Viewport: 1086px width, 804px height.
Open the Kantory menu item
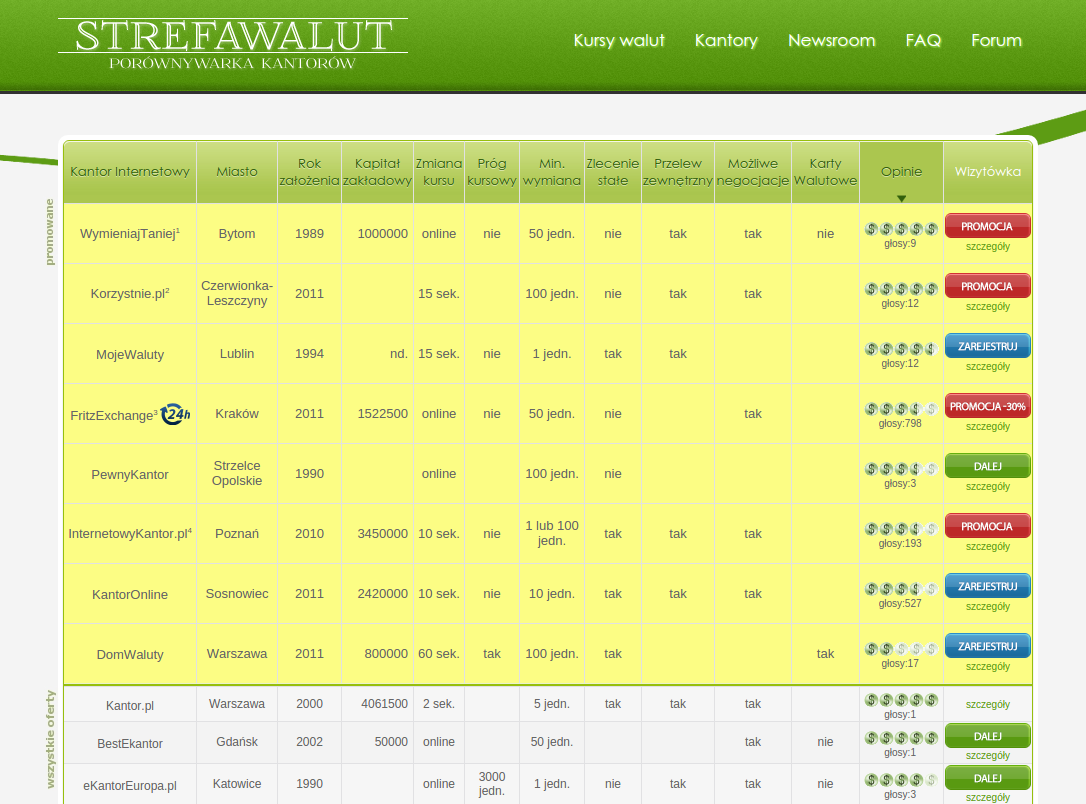[x=727, y=40]
